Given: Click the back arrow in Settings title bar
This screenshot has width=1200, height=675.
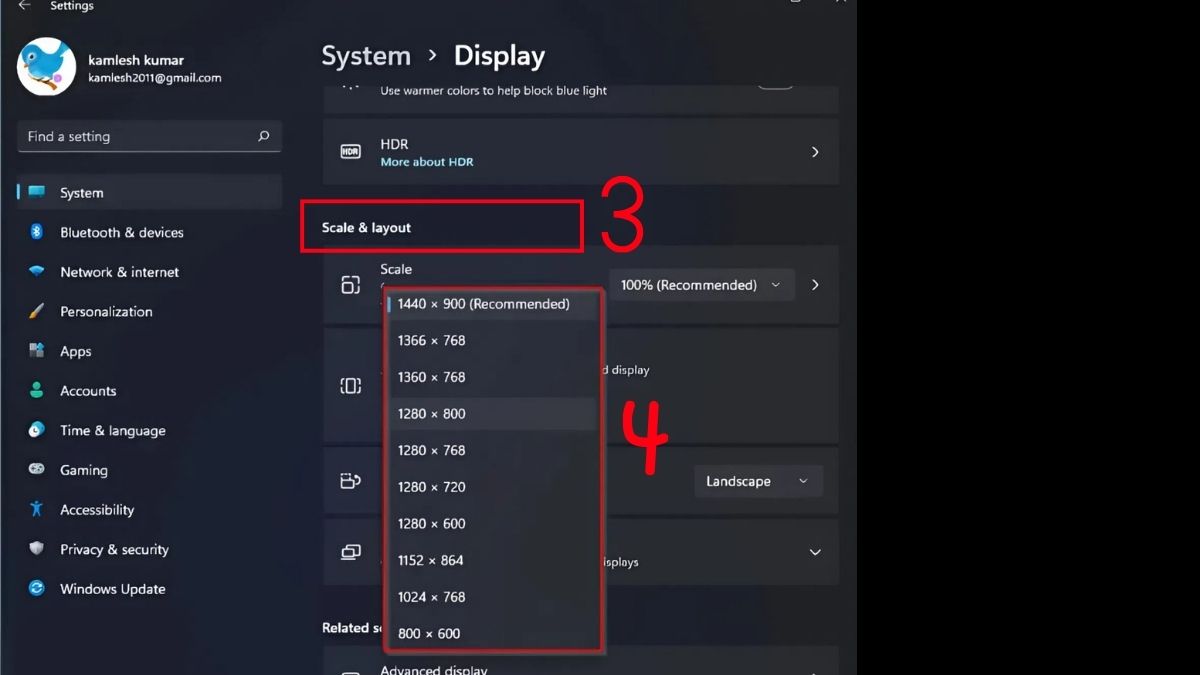Looking at the screenshot, I should point(24,6).
